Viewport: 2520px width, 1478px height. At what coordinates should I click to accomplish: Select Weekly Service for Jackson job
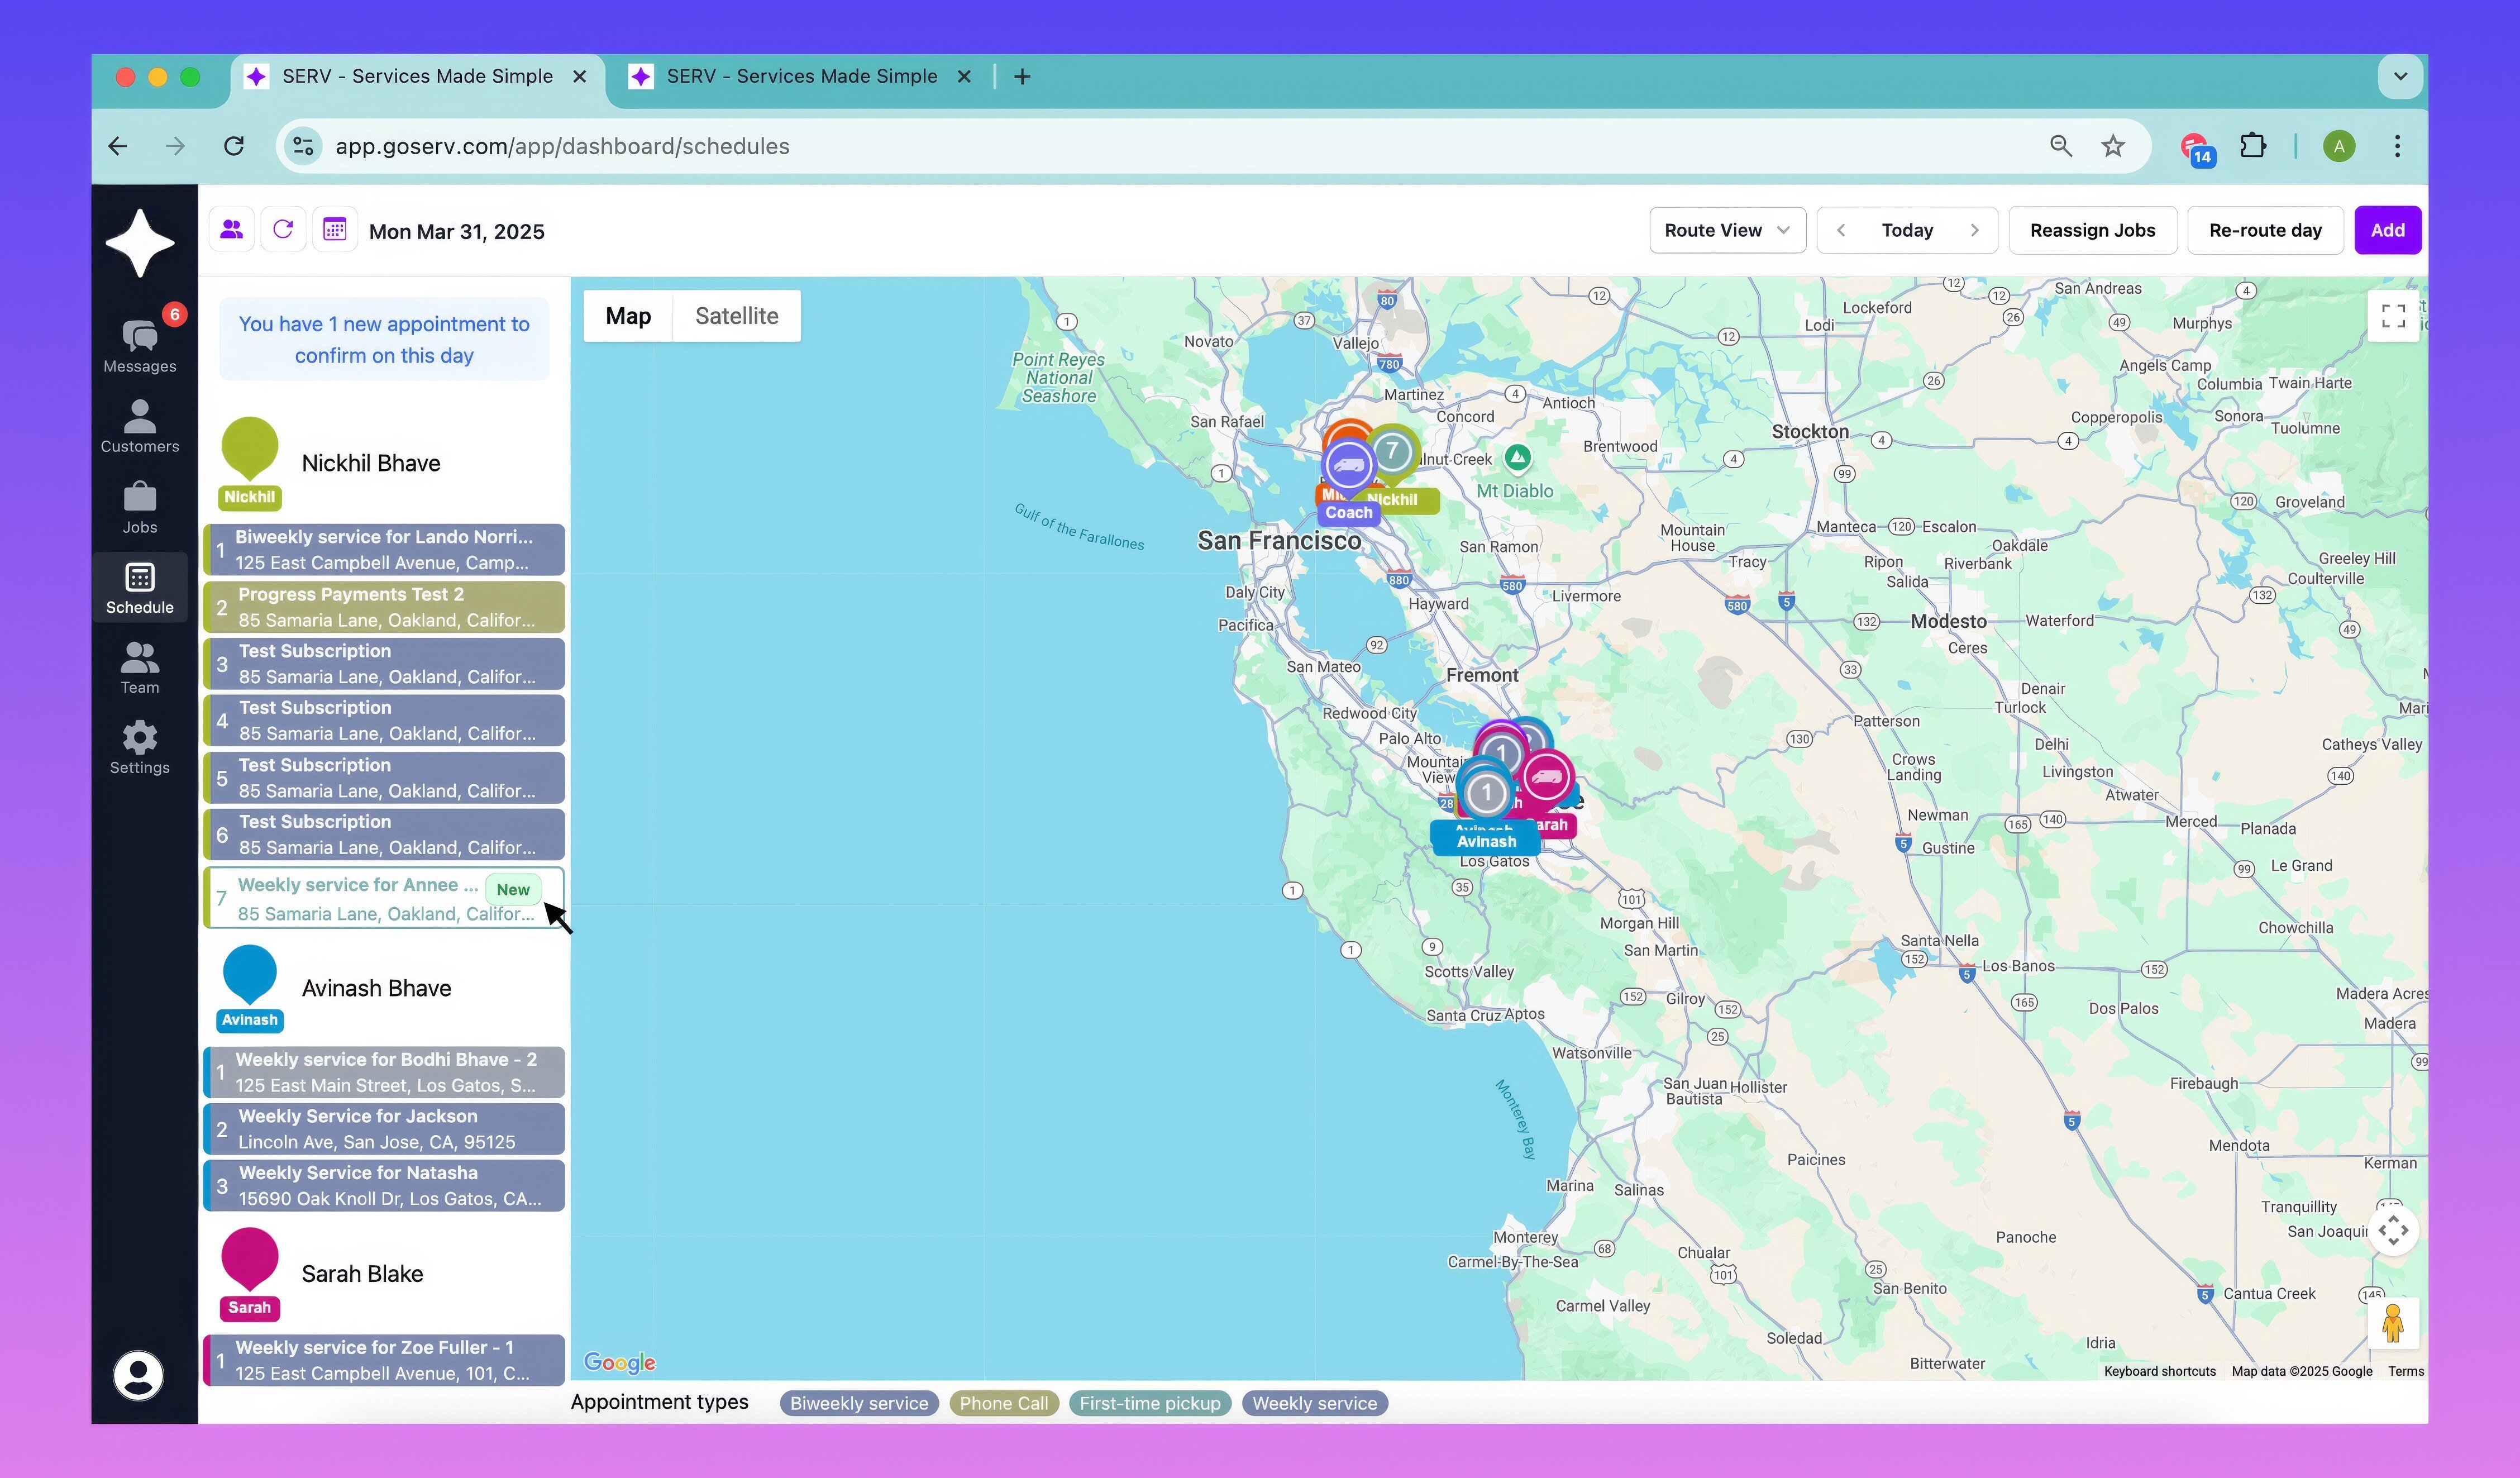click(x=384, y=1128)
